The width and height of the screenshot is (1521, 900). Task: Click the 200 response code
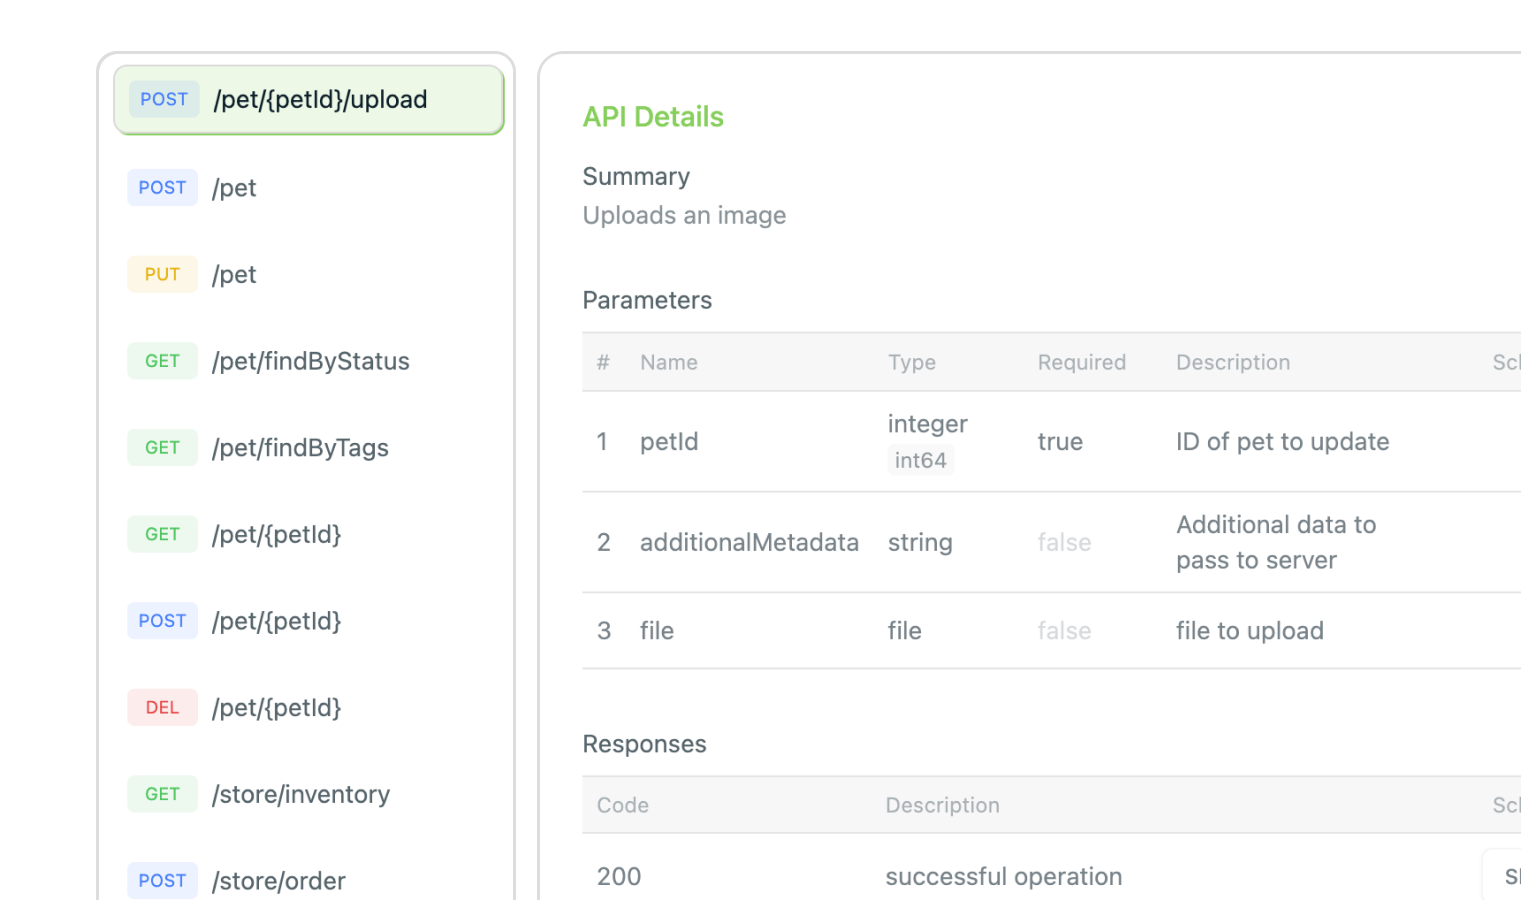(619, 877)
